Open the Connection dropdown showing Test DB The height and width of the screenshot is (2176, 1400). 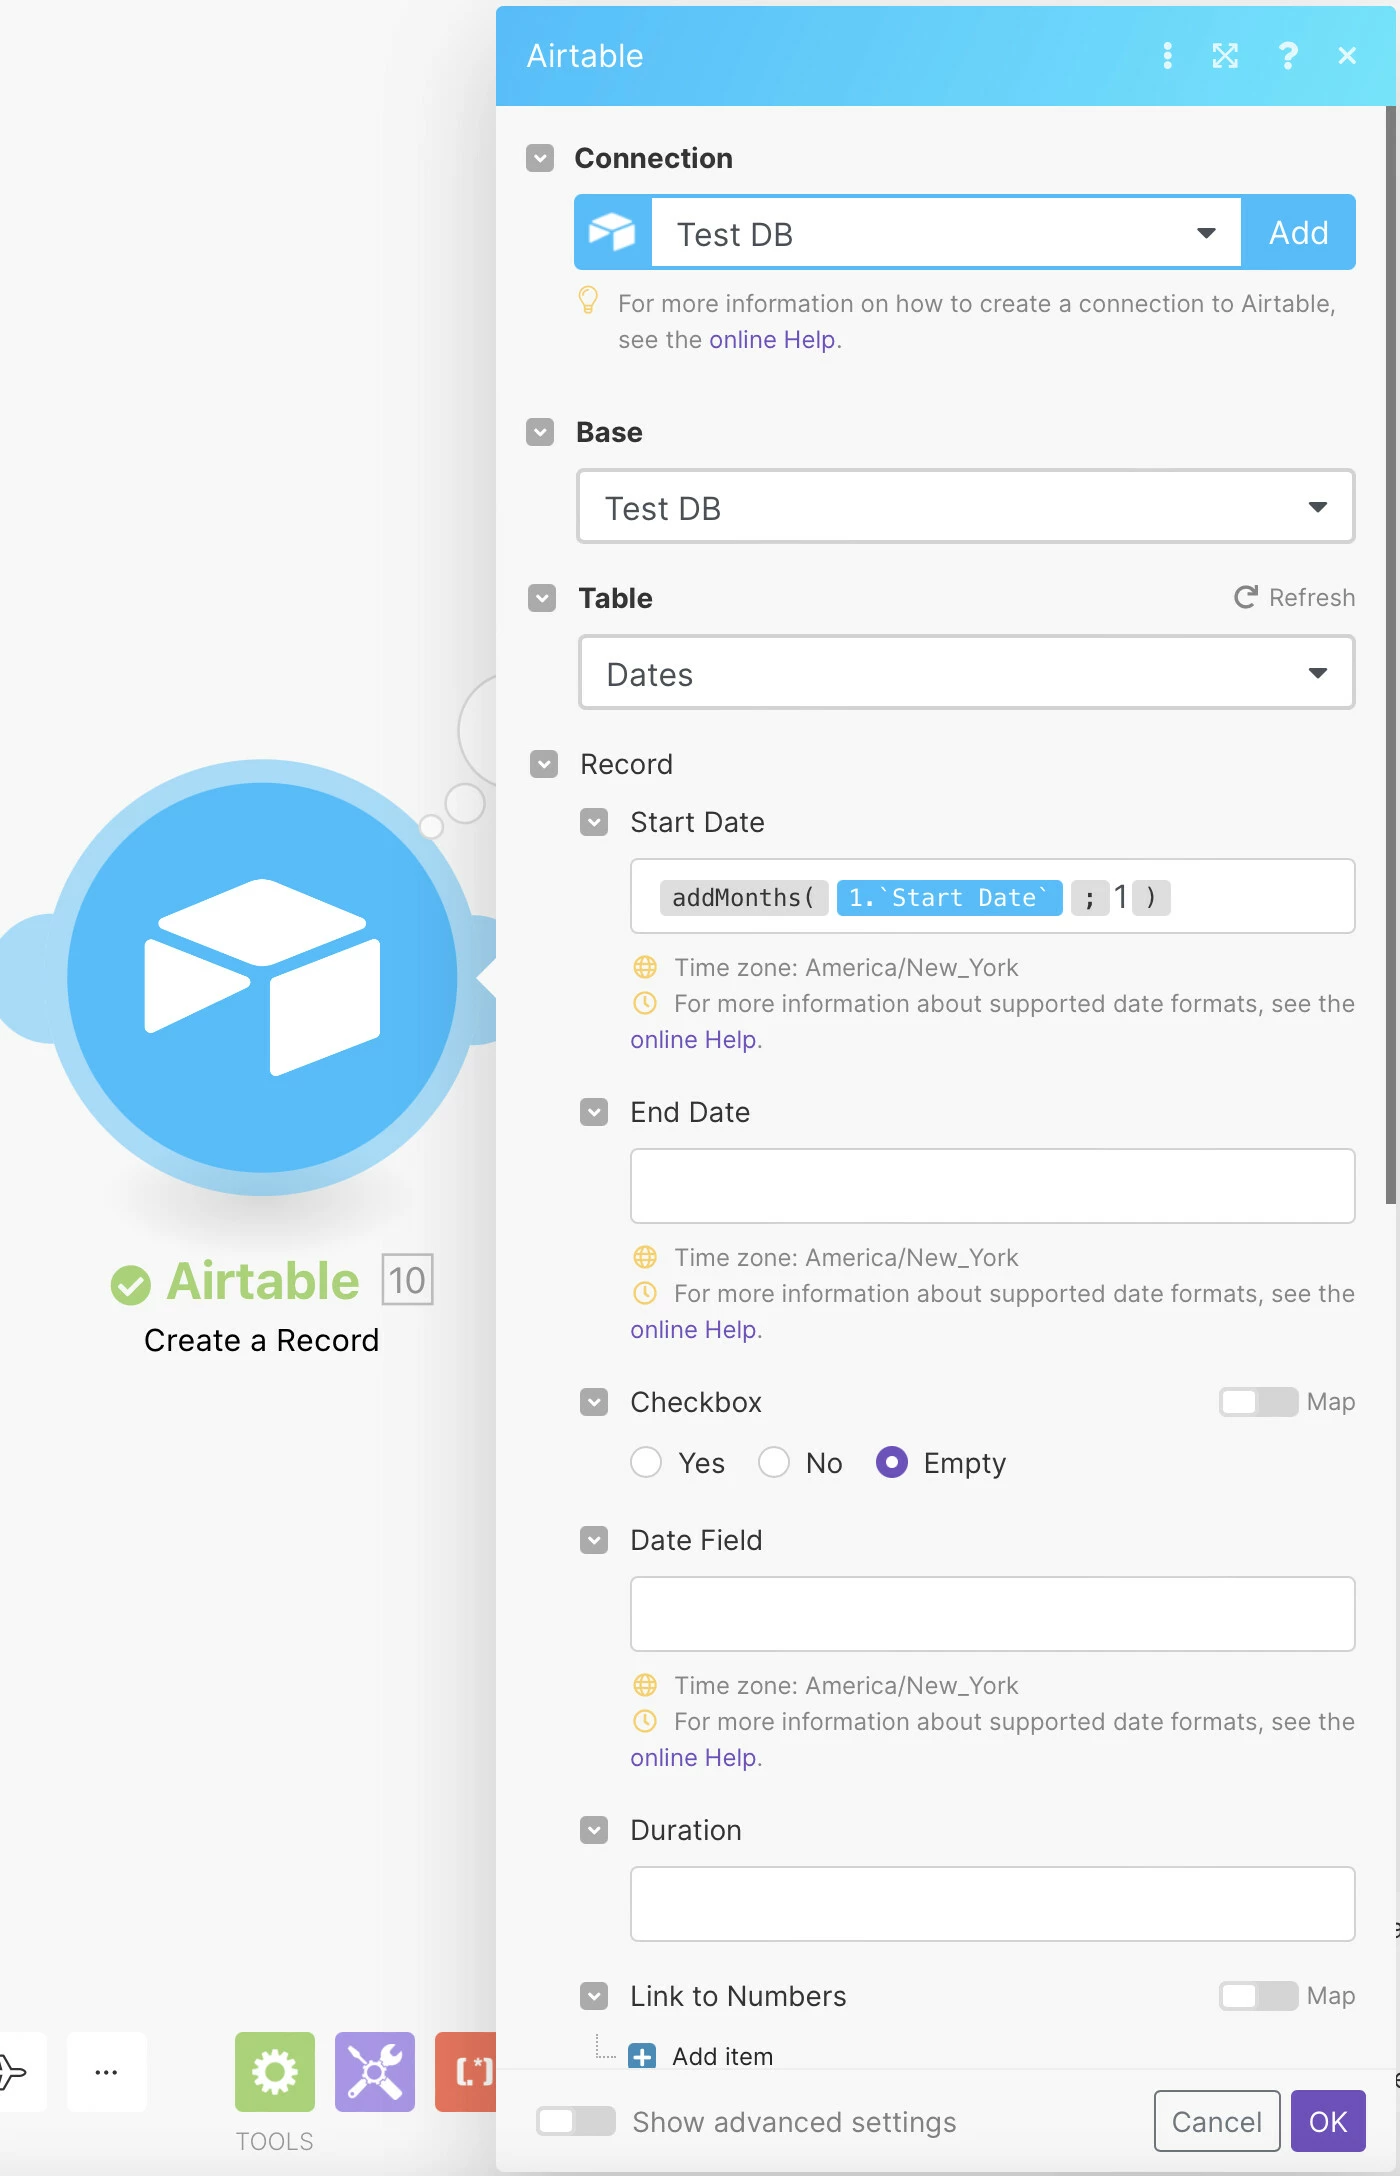[x=946, y=233]
